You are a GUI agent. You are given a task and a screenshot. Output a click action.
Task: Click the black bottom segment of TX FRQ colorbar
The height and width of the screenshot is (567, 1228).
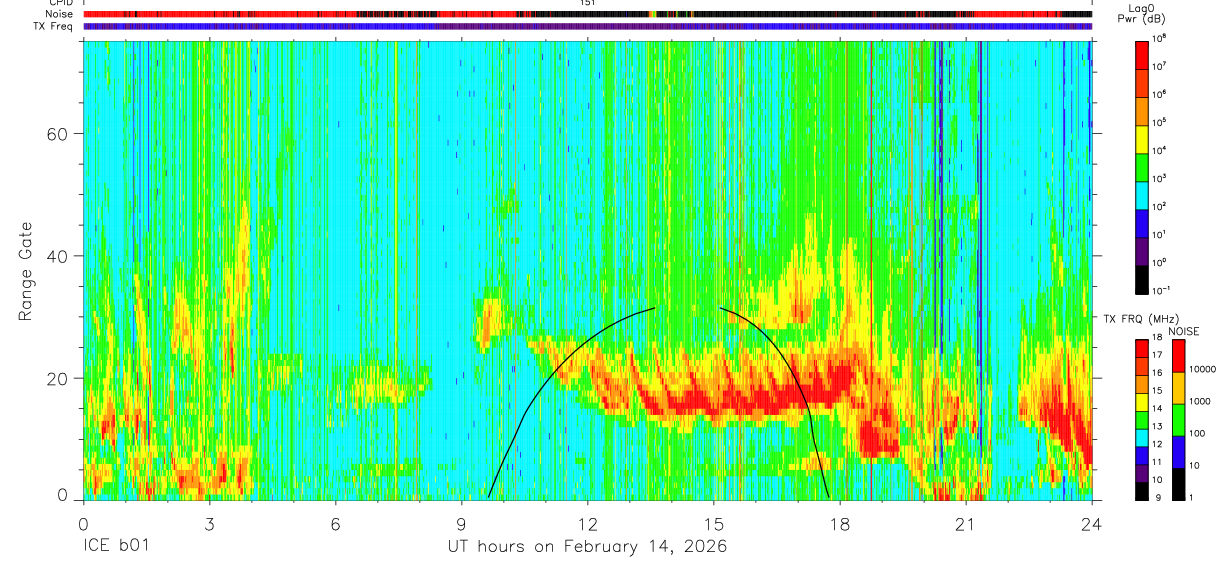point(1141,491)
